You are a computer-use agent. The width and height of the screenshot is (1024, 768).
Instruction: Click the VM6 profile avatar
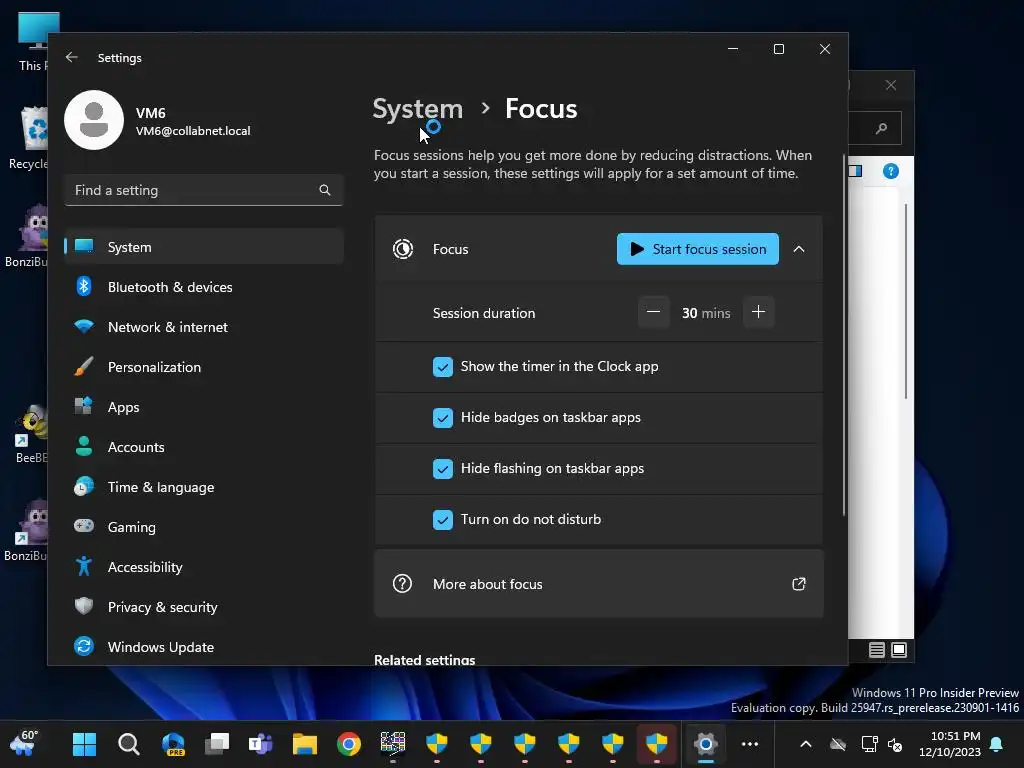[x=94, y=120]
